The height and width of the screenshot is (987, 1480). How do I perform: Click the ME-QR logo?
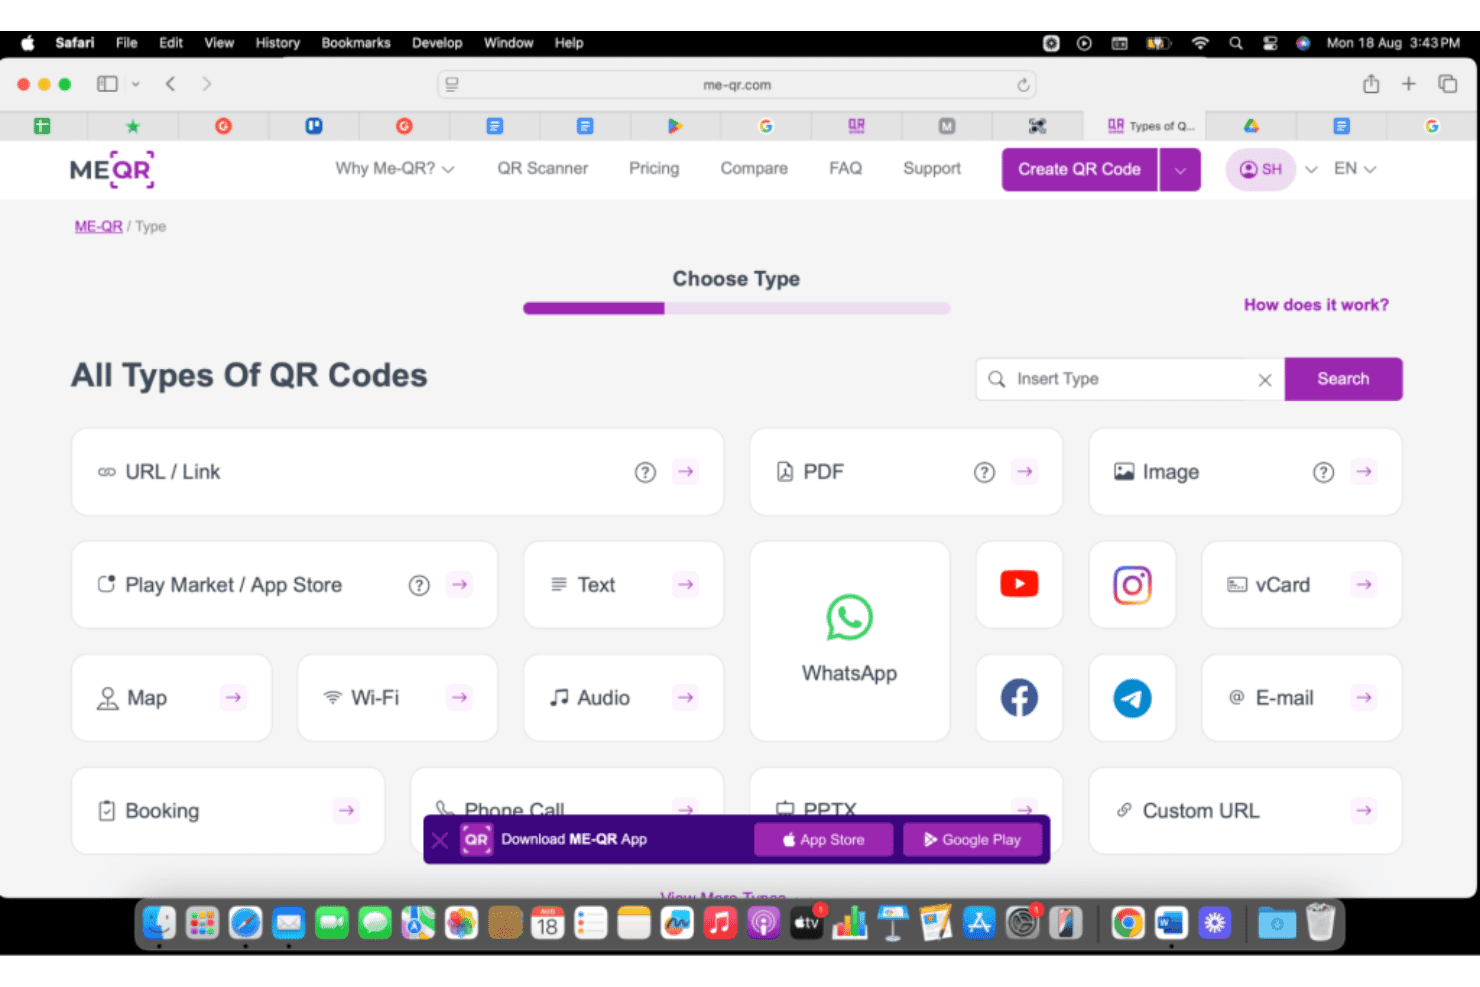click(112, 169)
